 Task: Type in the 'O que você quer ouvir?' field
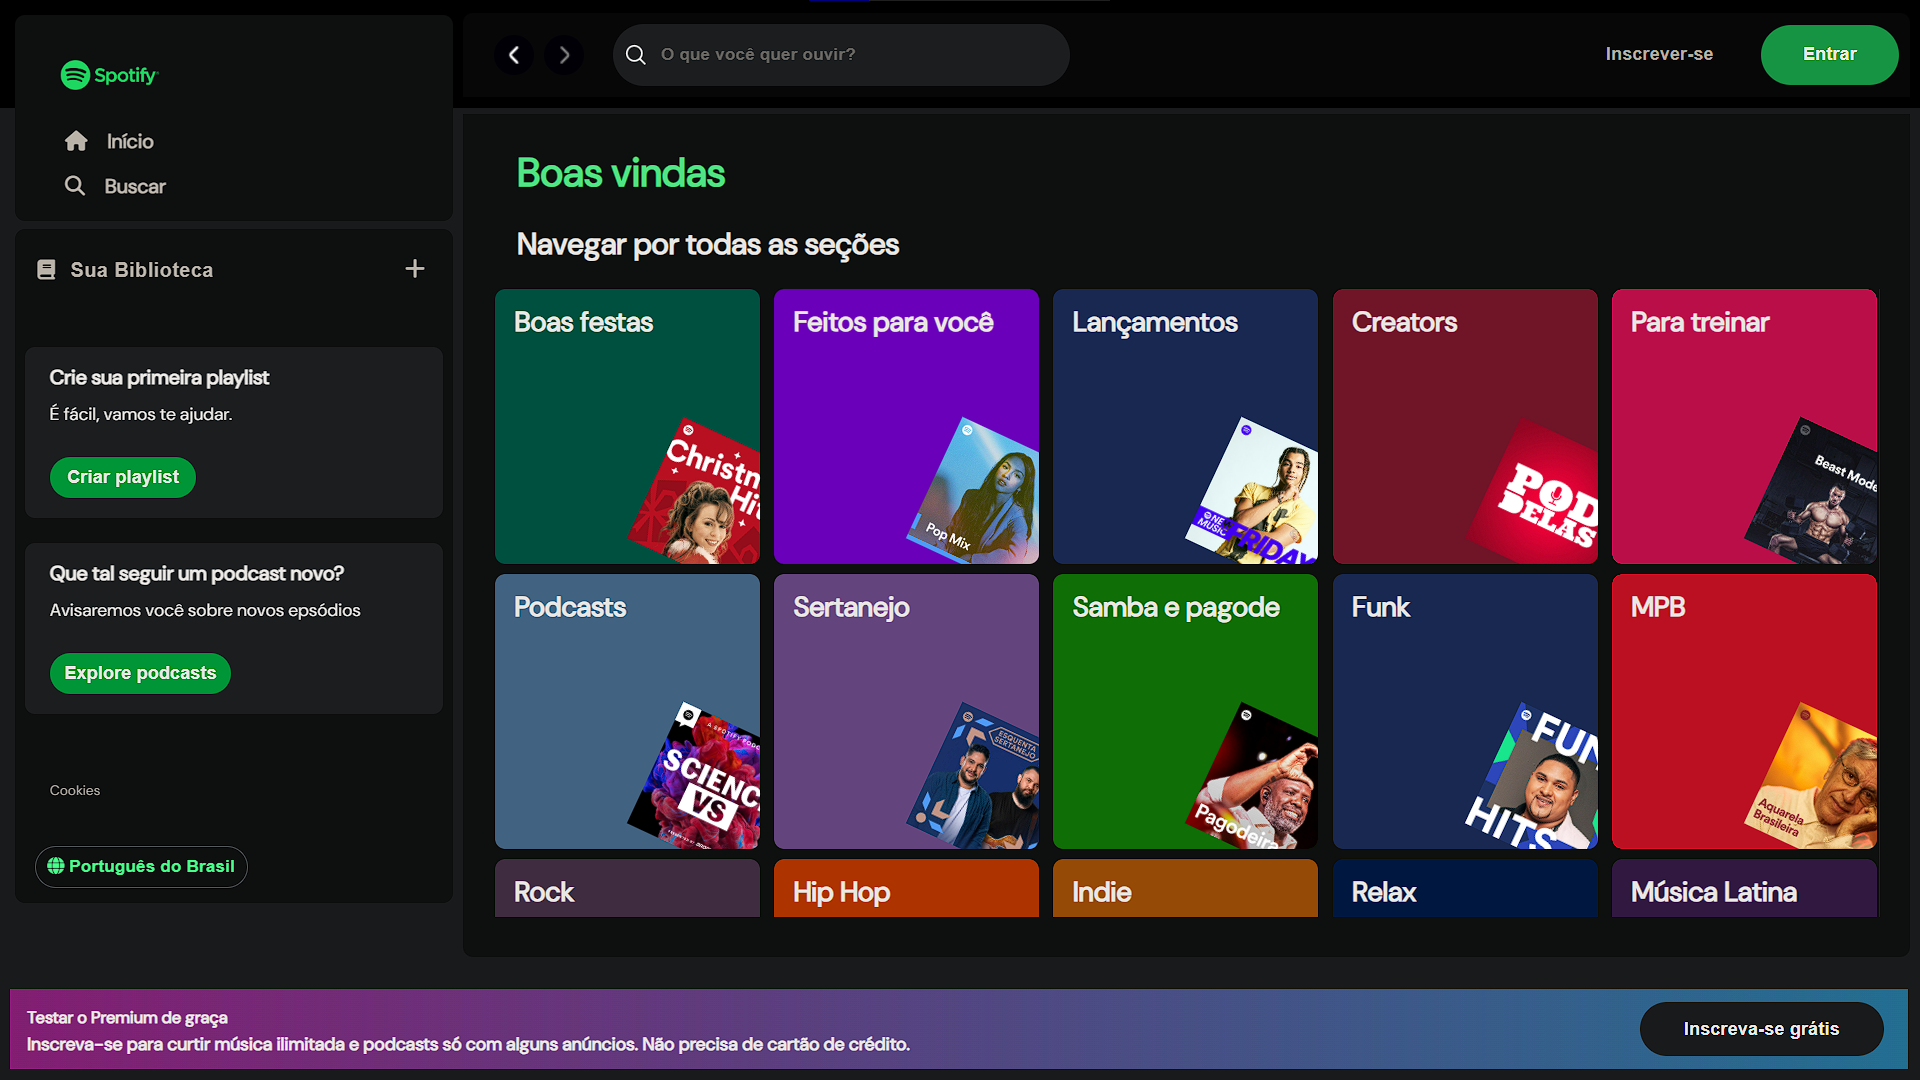click(x=850, y=55)
